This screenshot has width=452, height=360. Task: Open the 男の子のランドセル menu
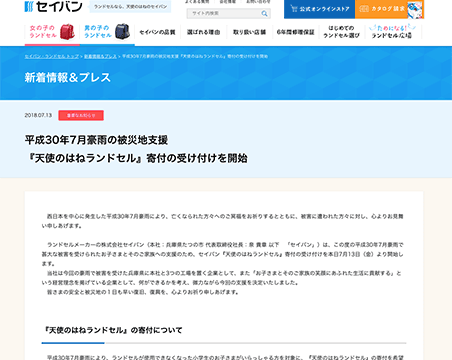107,32
